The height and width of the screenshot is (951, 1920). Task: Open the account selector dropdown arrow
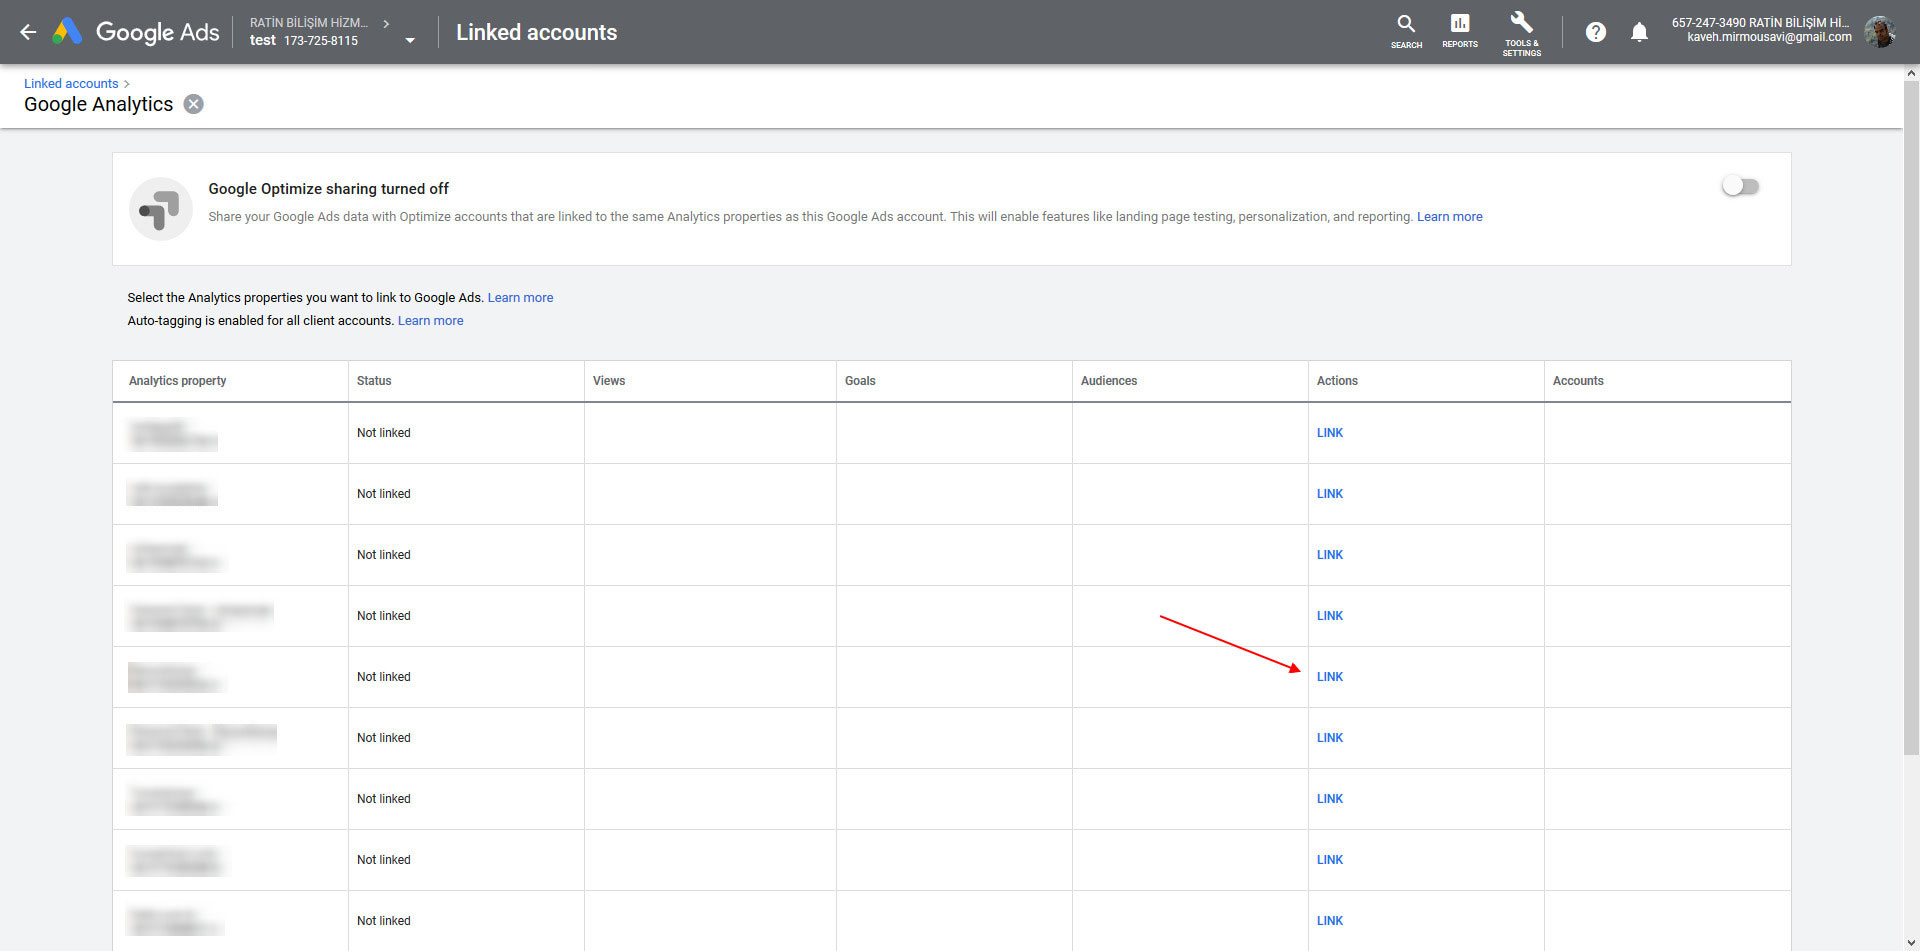(x=410, y=40)
